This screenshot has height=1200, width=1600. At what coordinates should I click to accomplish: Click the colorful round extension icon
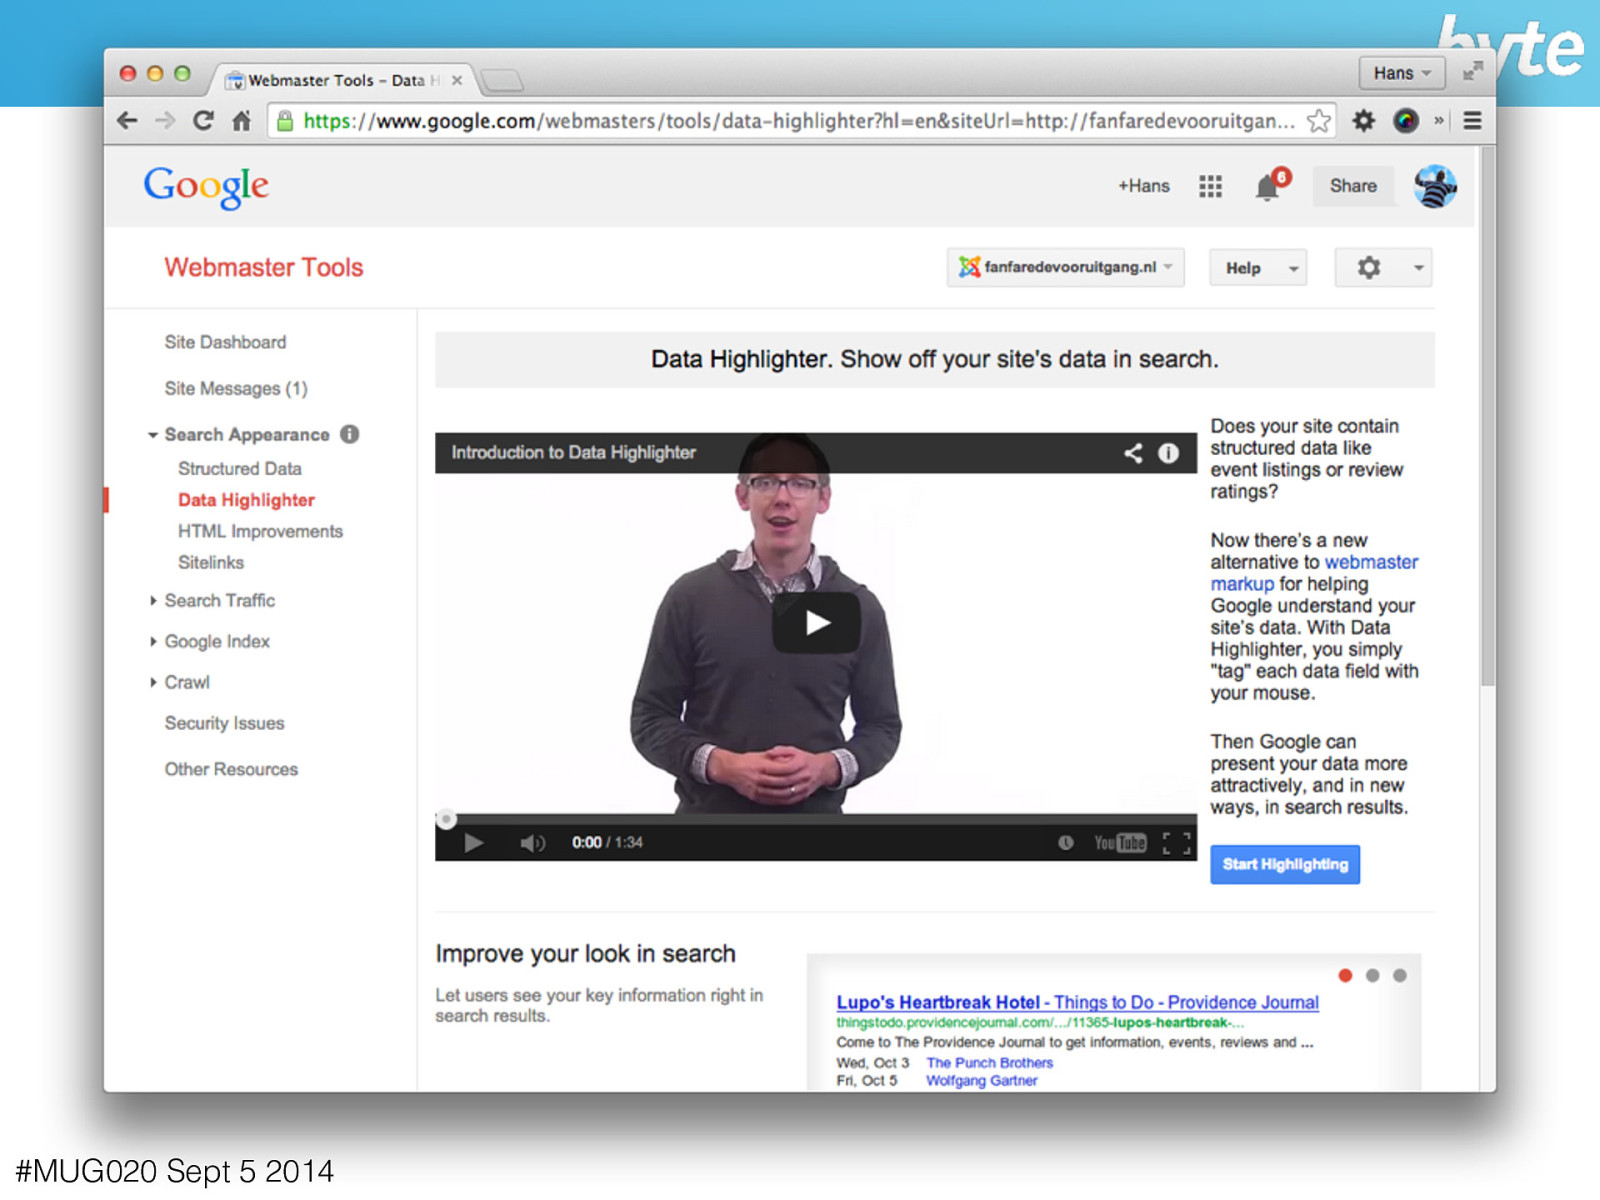pyautogui.click(x=1406, y=121)
